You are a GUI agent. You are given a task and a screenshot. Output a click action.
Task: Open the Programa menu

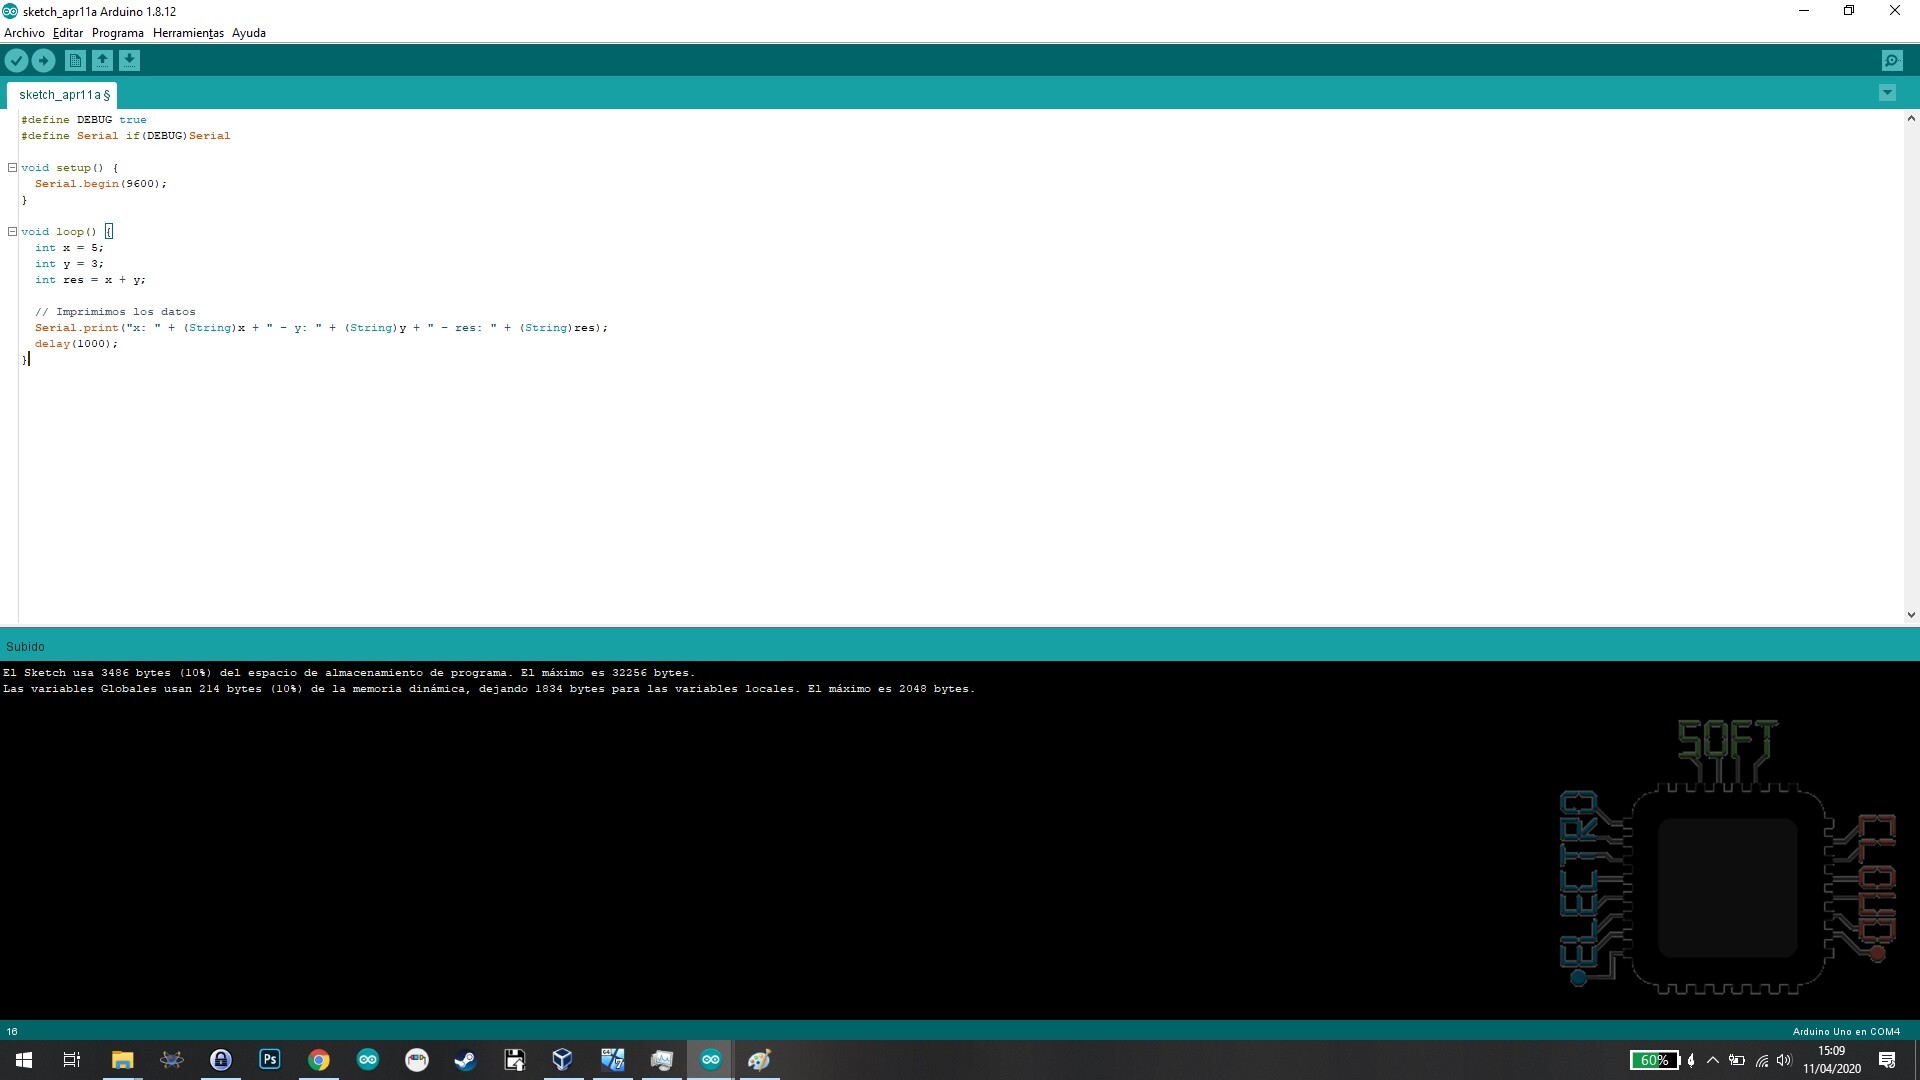coord(118,33)
